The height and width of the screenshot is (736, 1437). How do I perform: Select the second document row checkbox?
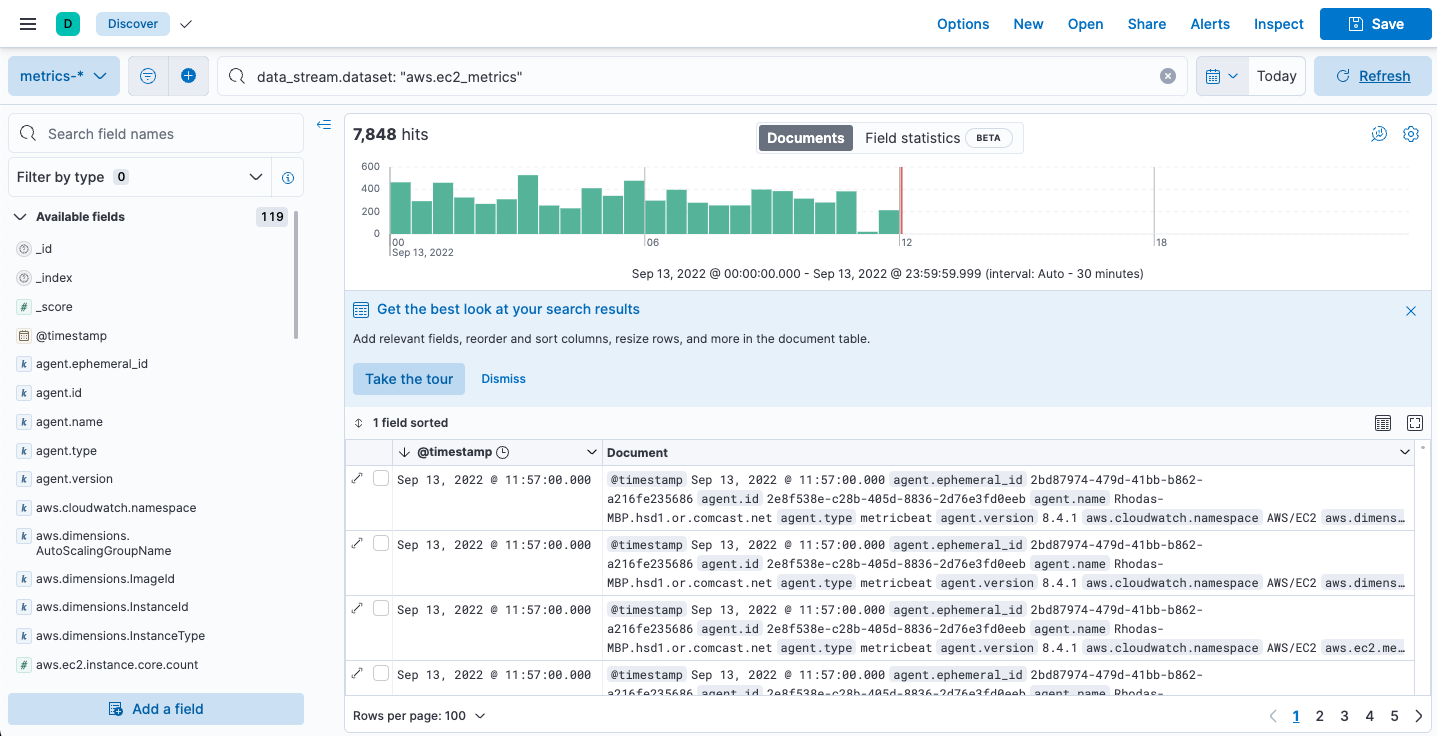tap(380, 543)
